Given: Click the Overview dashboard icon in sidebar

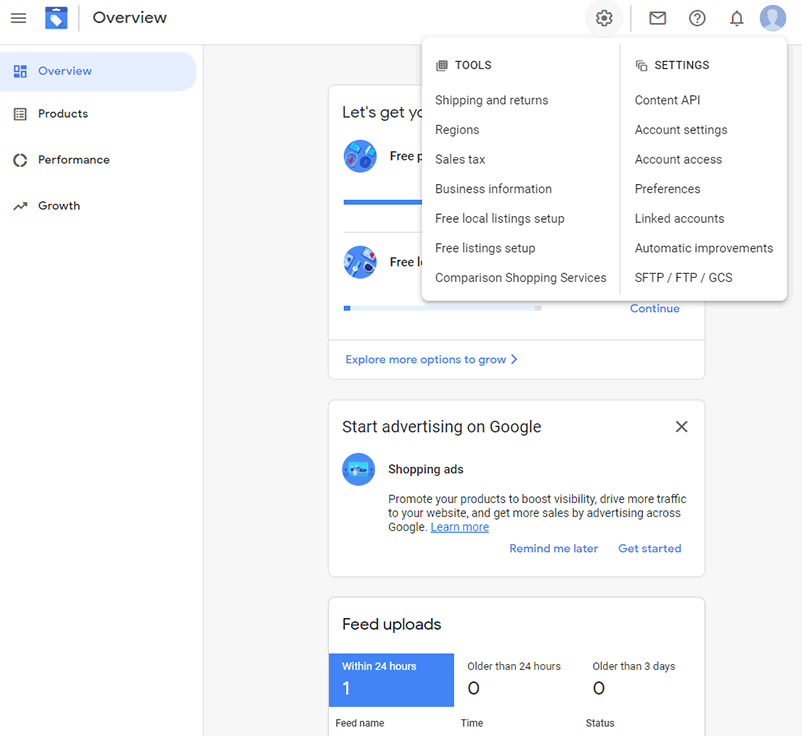Looking at the screenshot, I should (20, 71).
